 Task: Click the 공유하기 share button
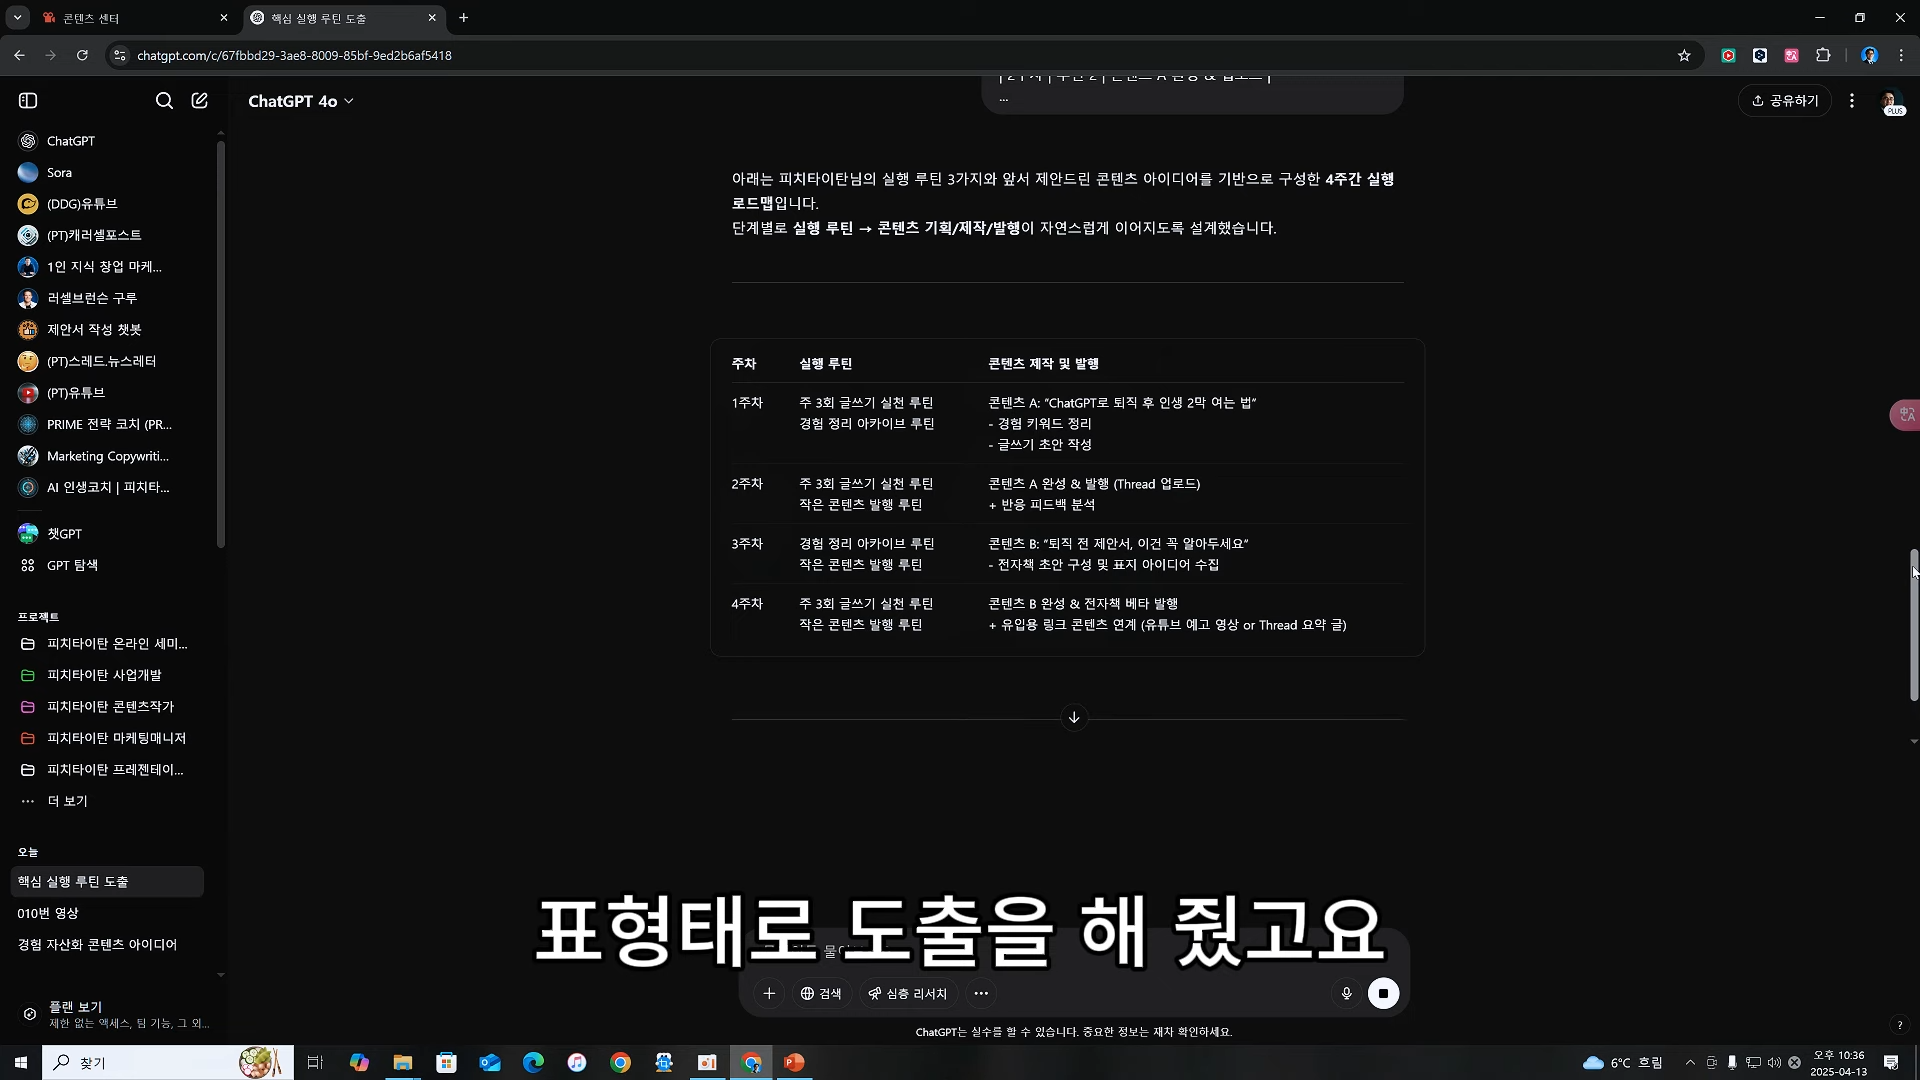[1786, 100]
